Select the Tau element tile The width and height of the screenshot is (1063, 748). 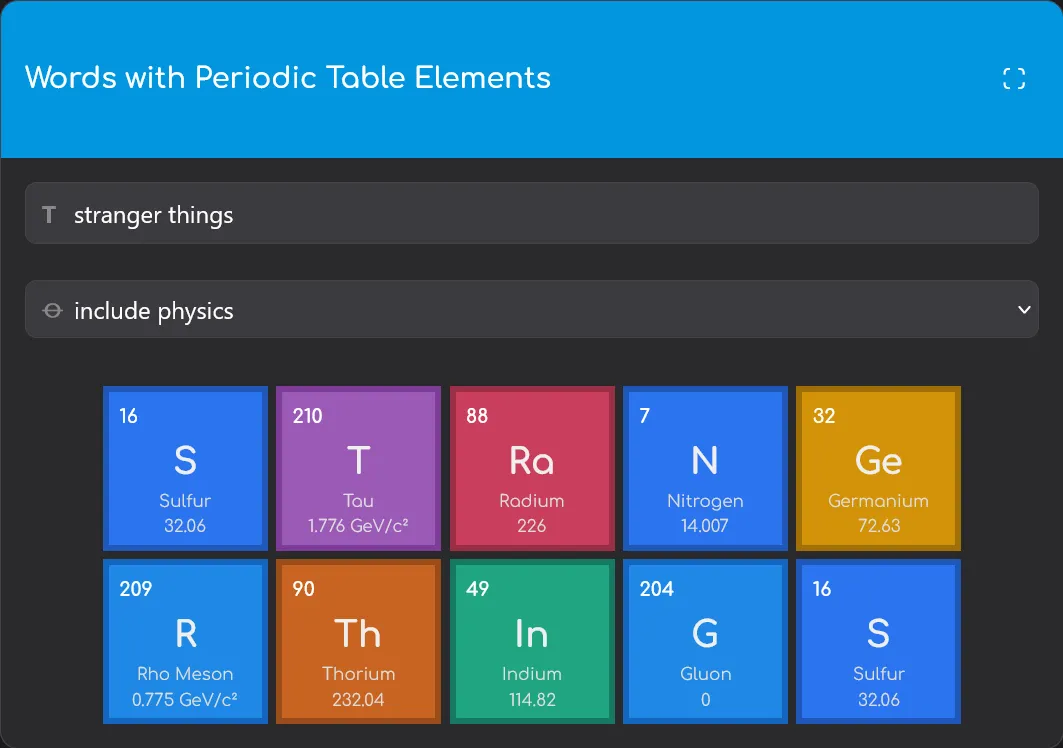click(358, 468)
